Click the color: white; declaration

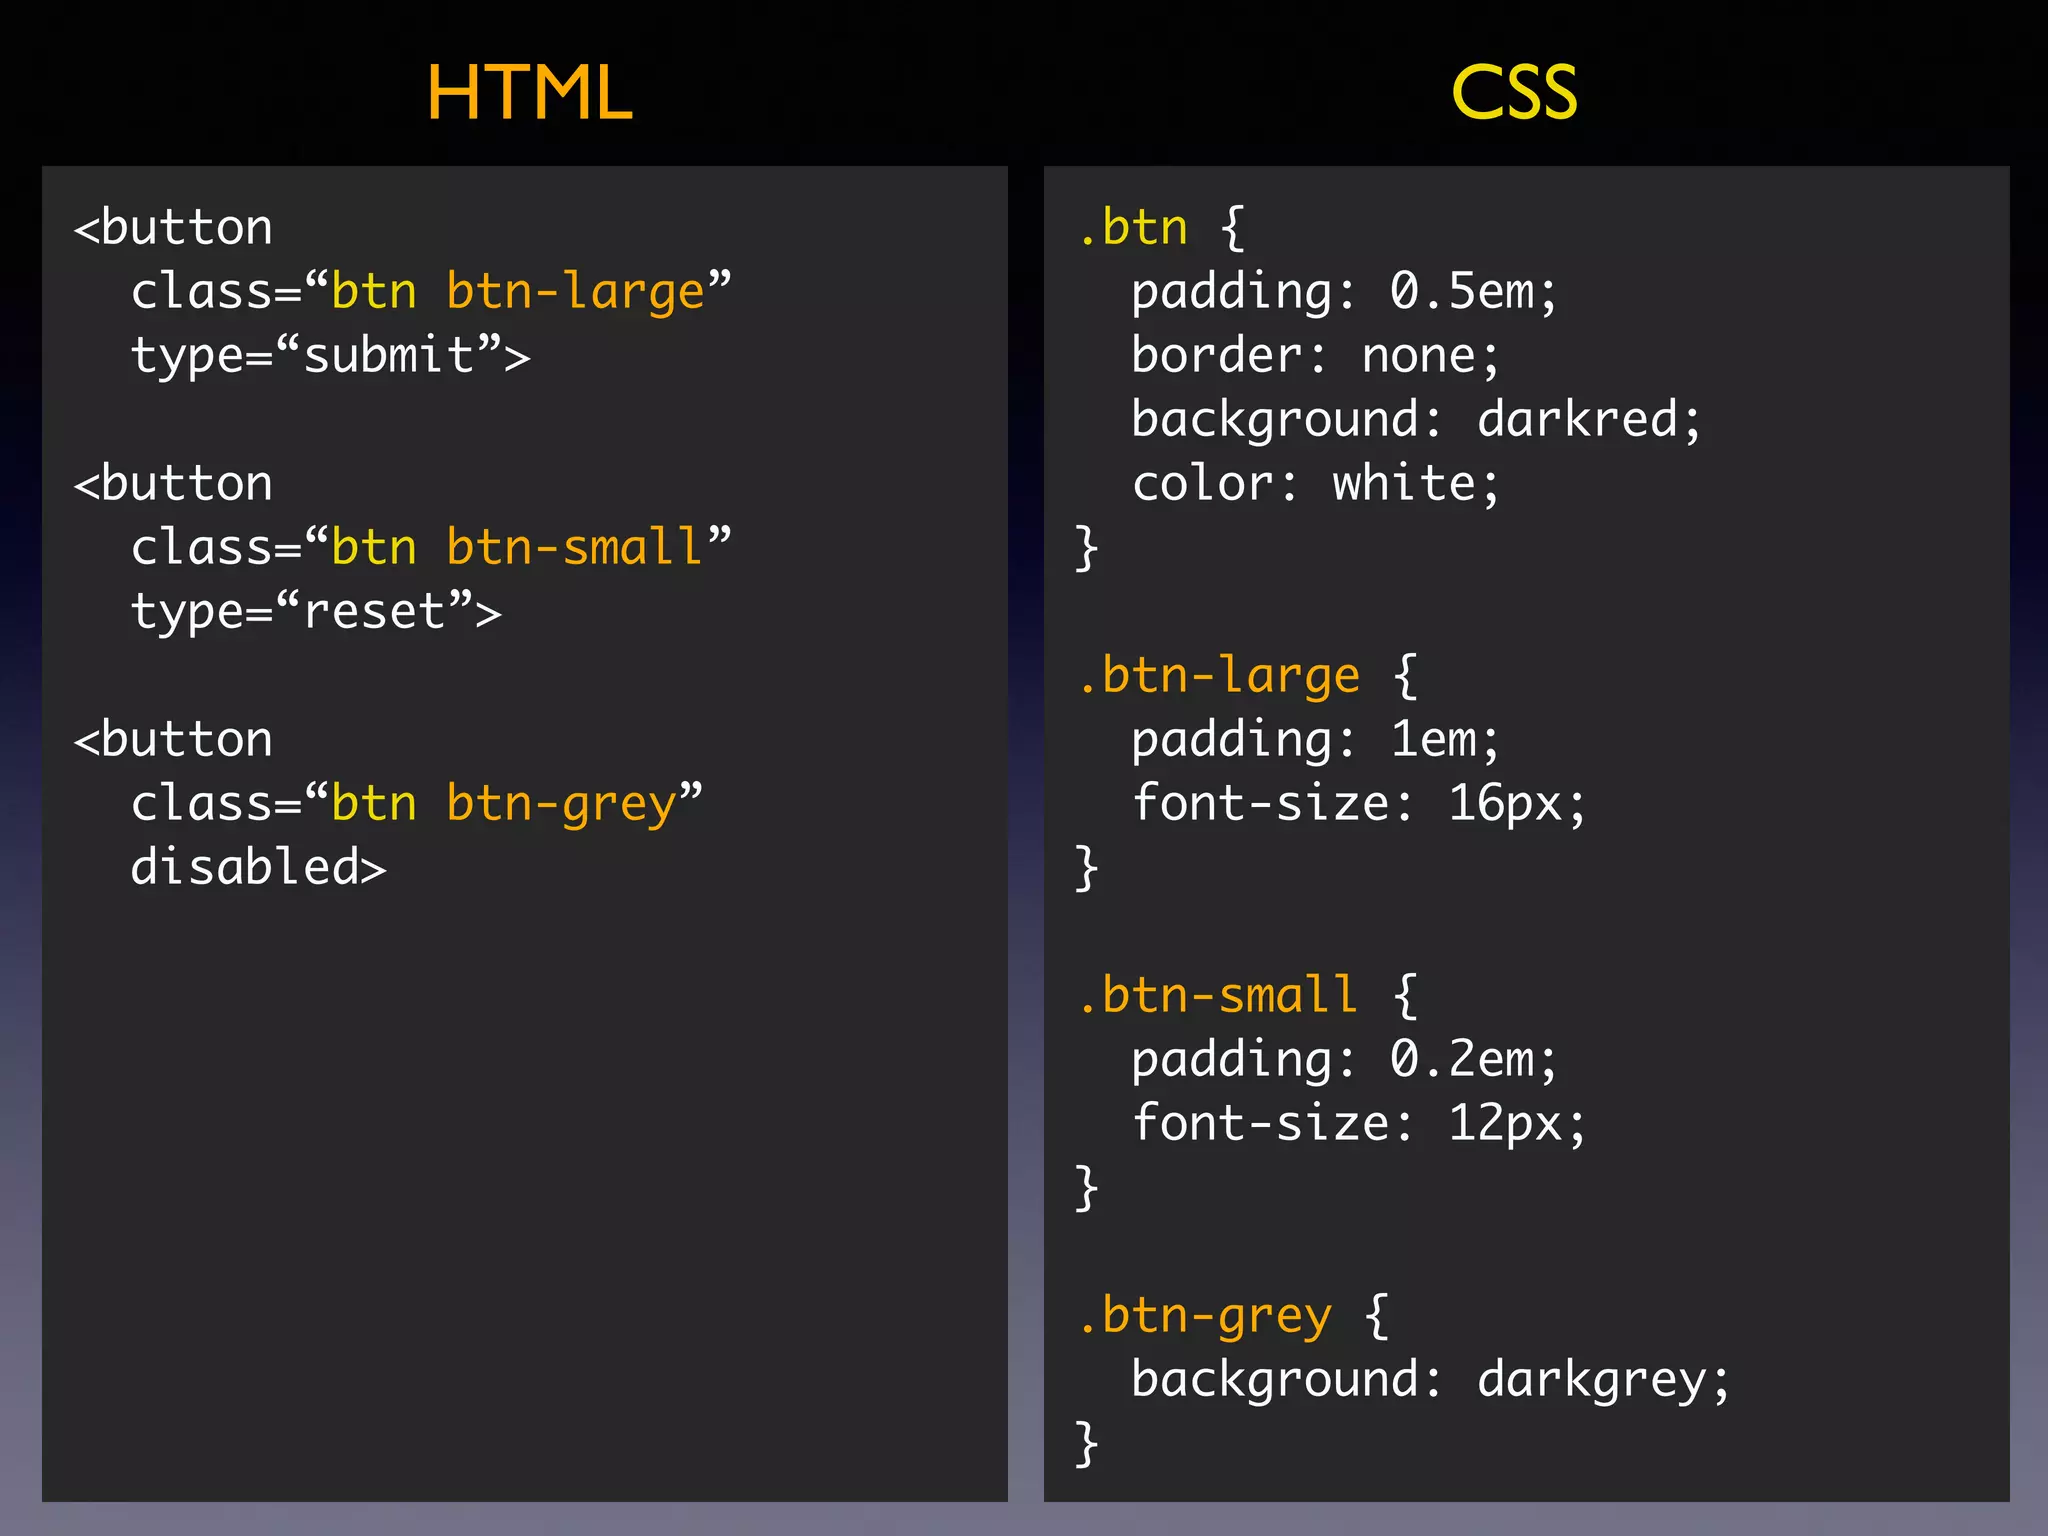1315,484
